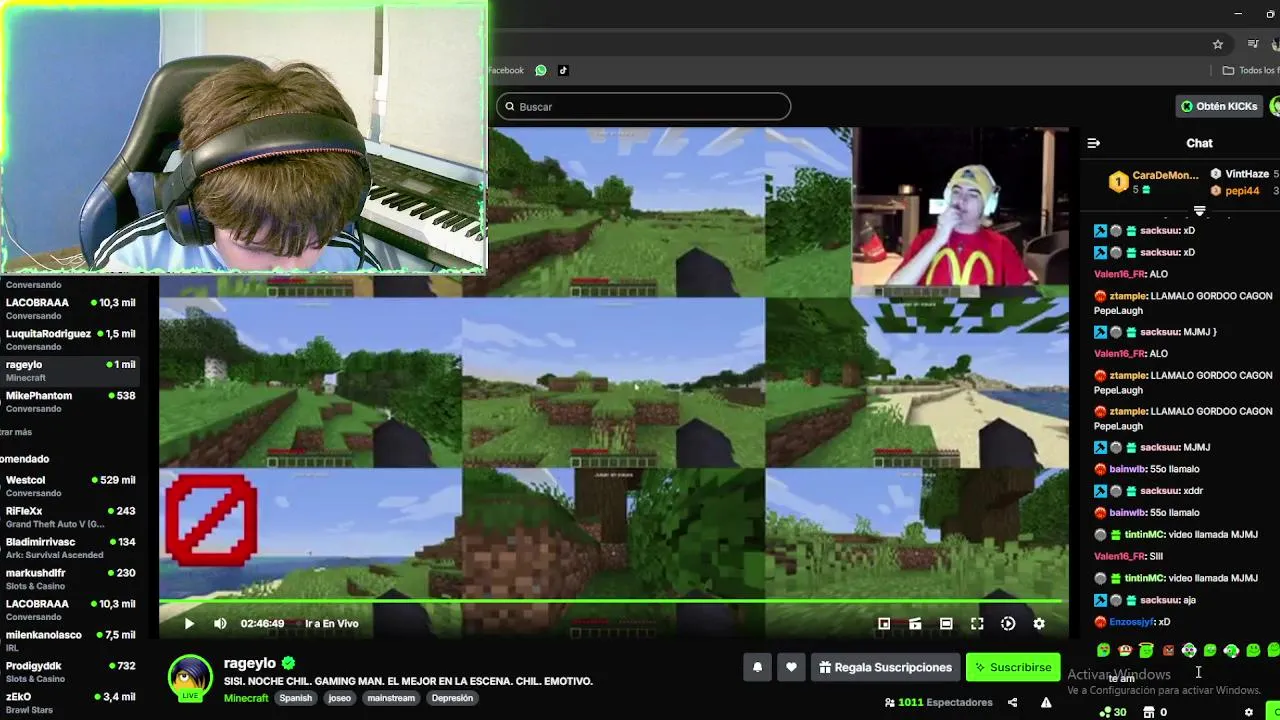The image size is (1280, 720).
Task: Click the green Suscribirse button
Action: tap(1013, 667)
